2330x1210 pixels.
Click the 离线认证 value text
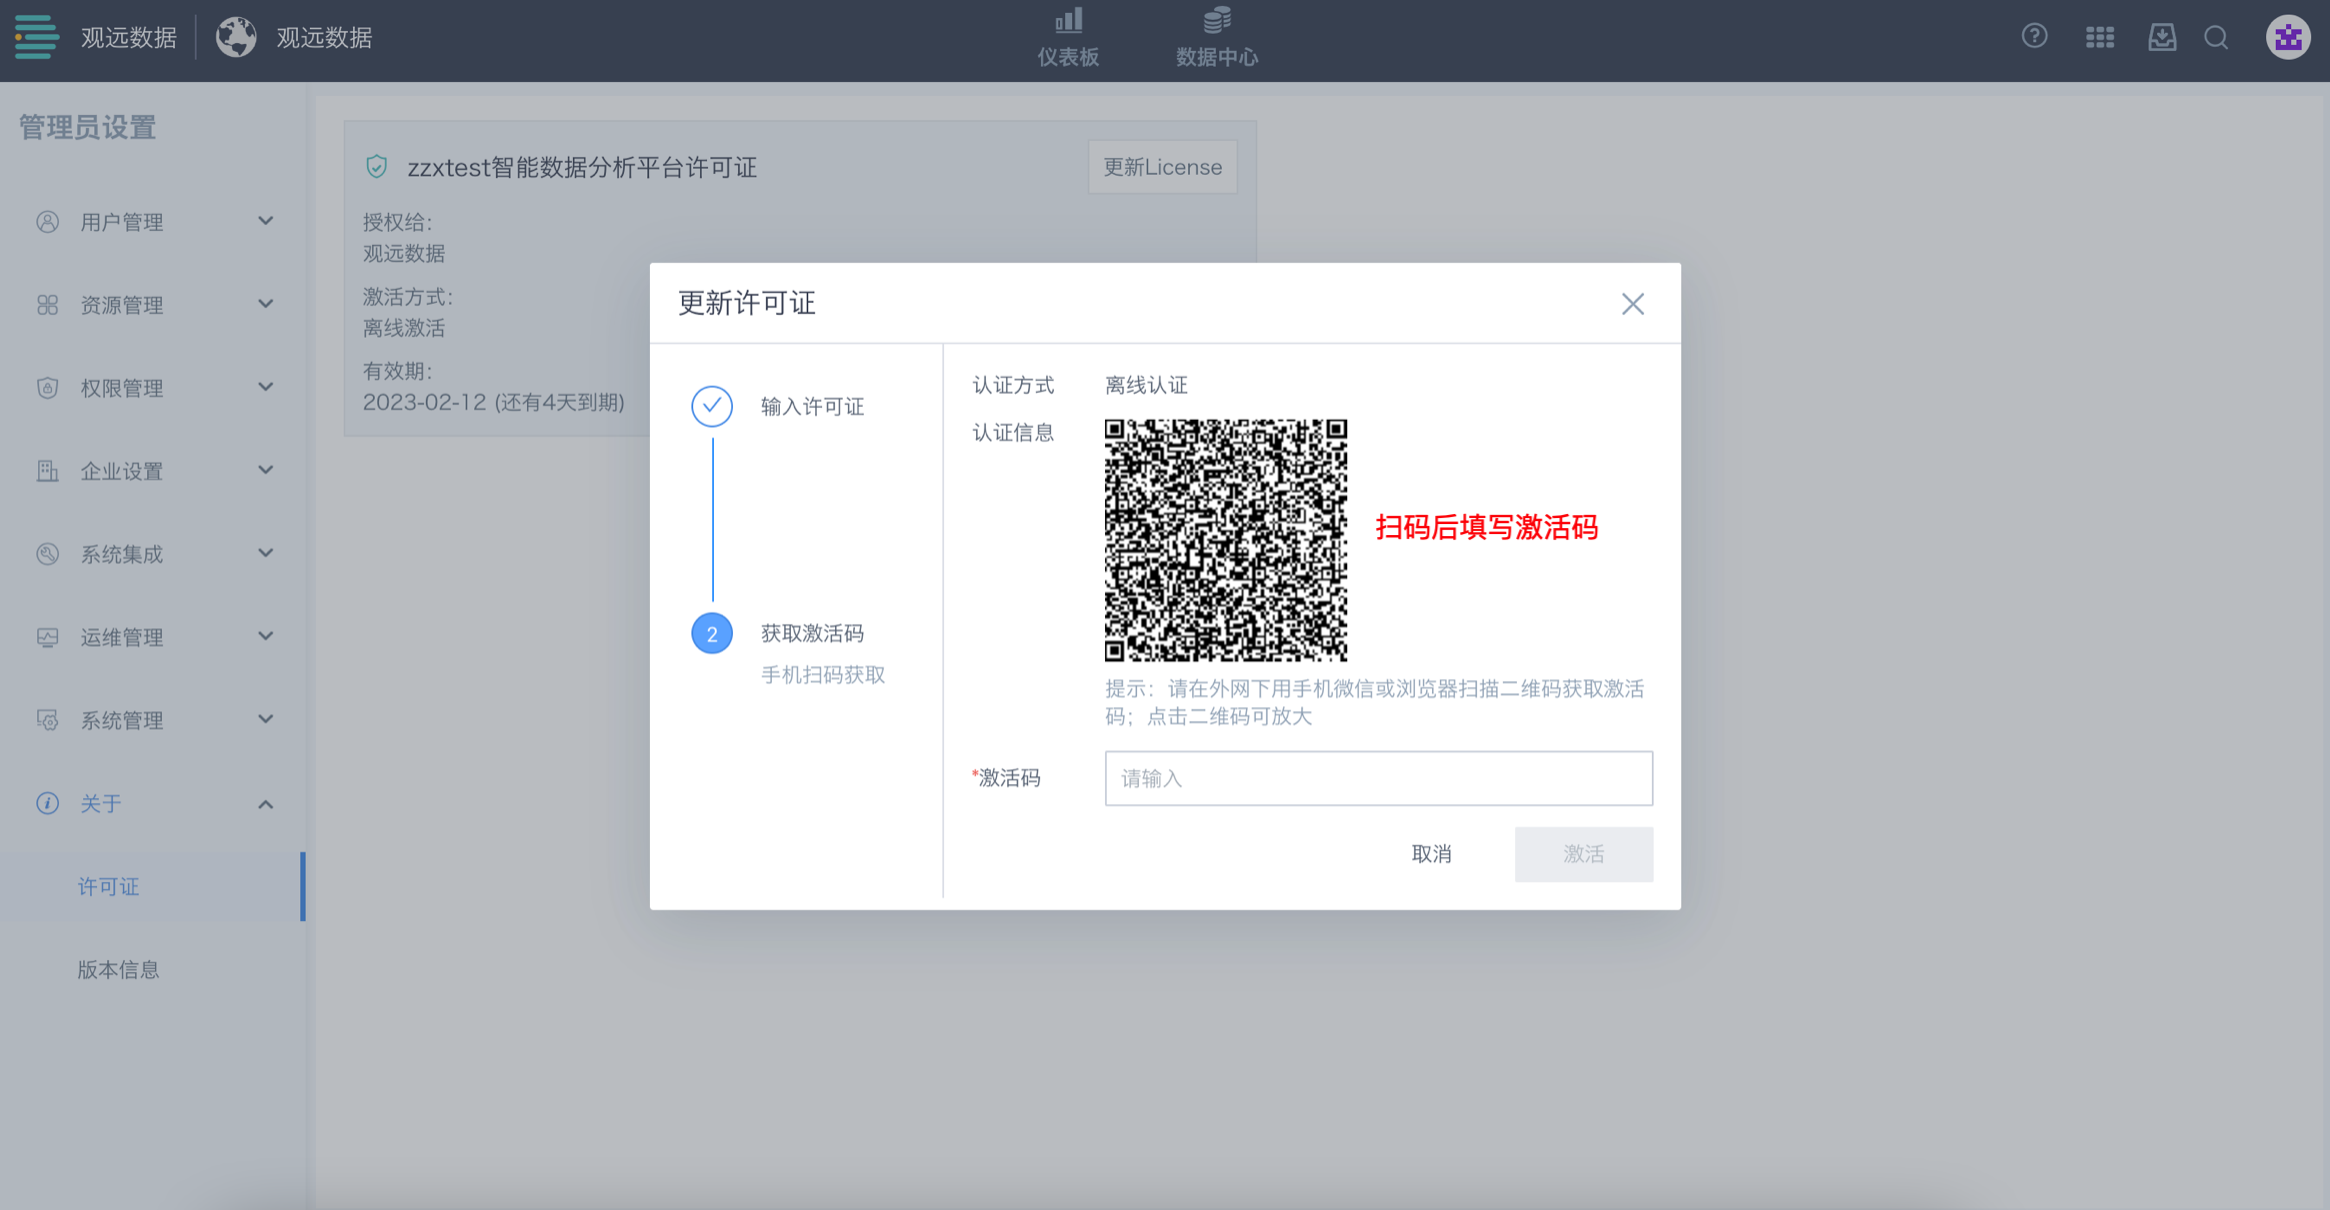pyautogui.click(x=1146, y=385)
